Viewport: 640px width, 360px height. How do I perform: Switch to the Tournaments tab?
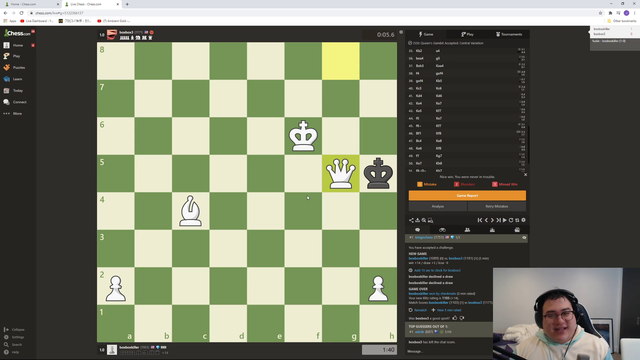pos(509,34)
